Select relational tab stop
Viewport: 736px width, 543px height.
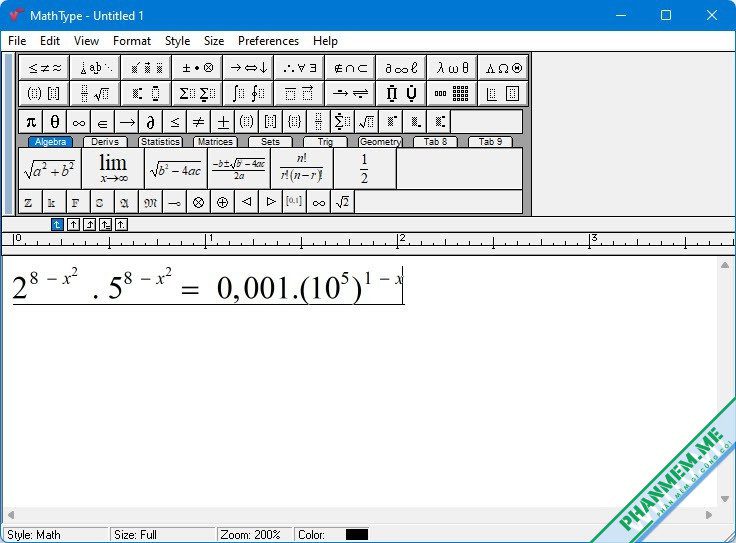click(105, 225)
